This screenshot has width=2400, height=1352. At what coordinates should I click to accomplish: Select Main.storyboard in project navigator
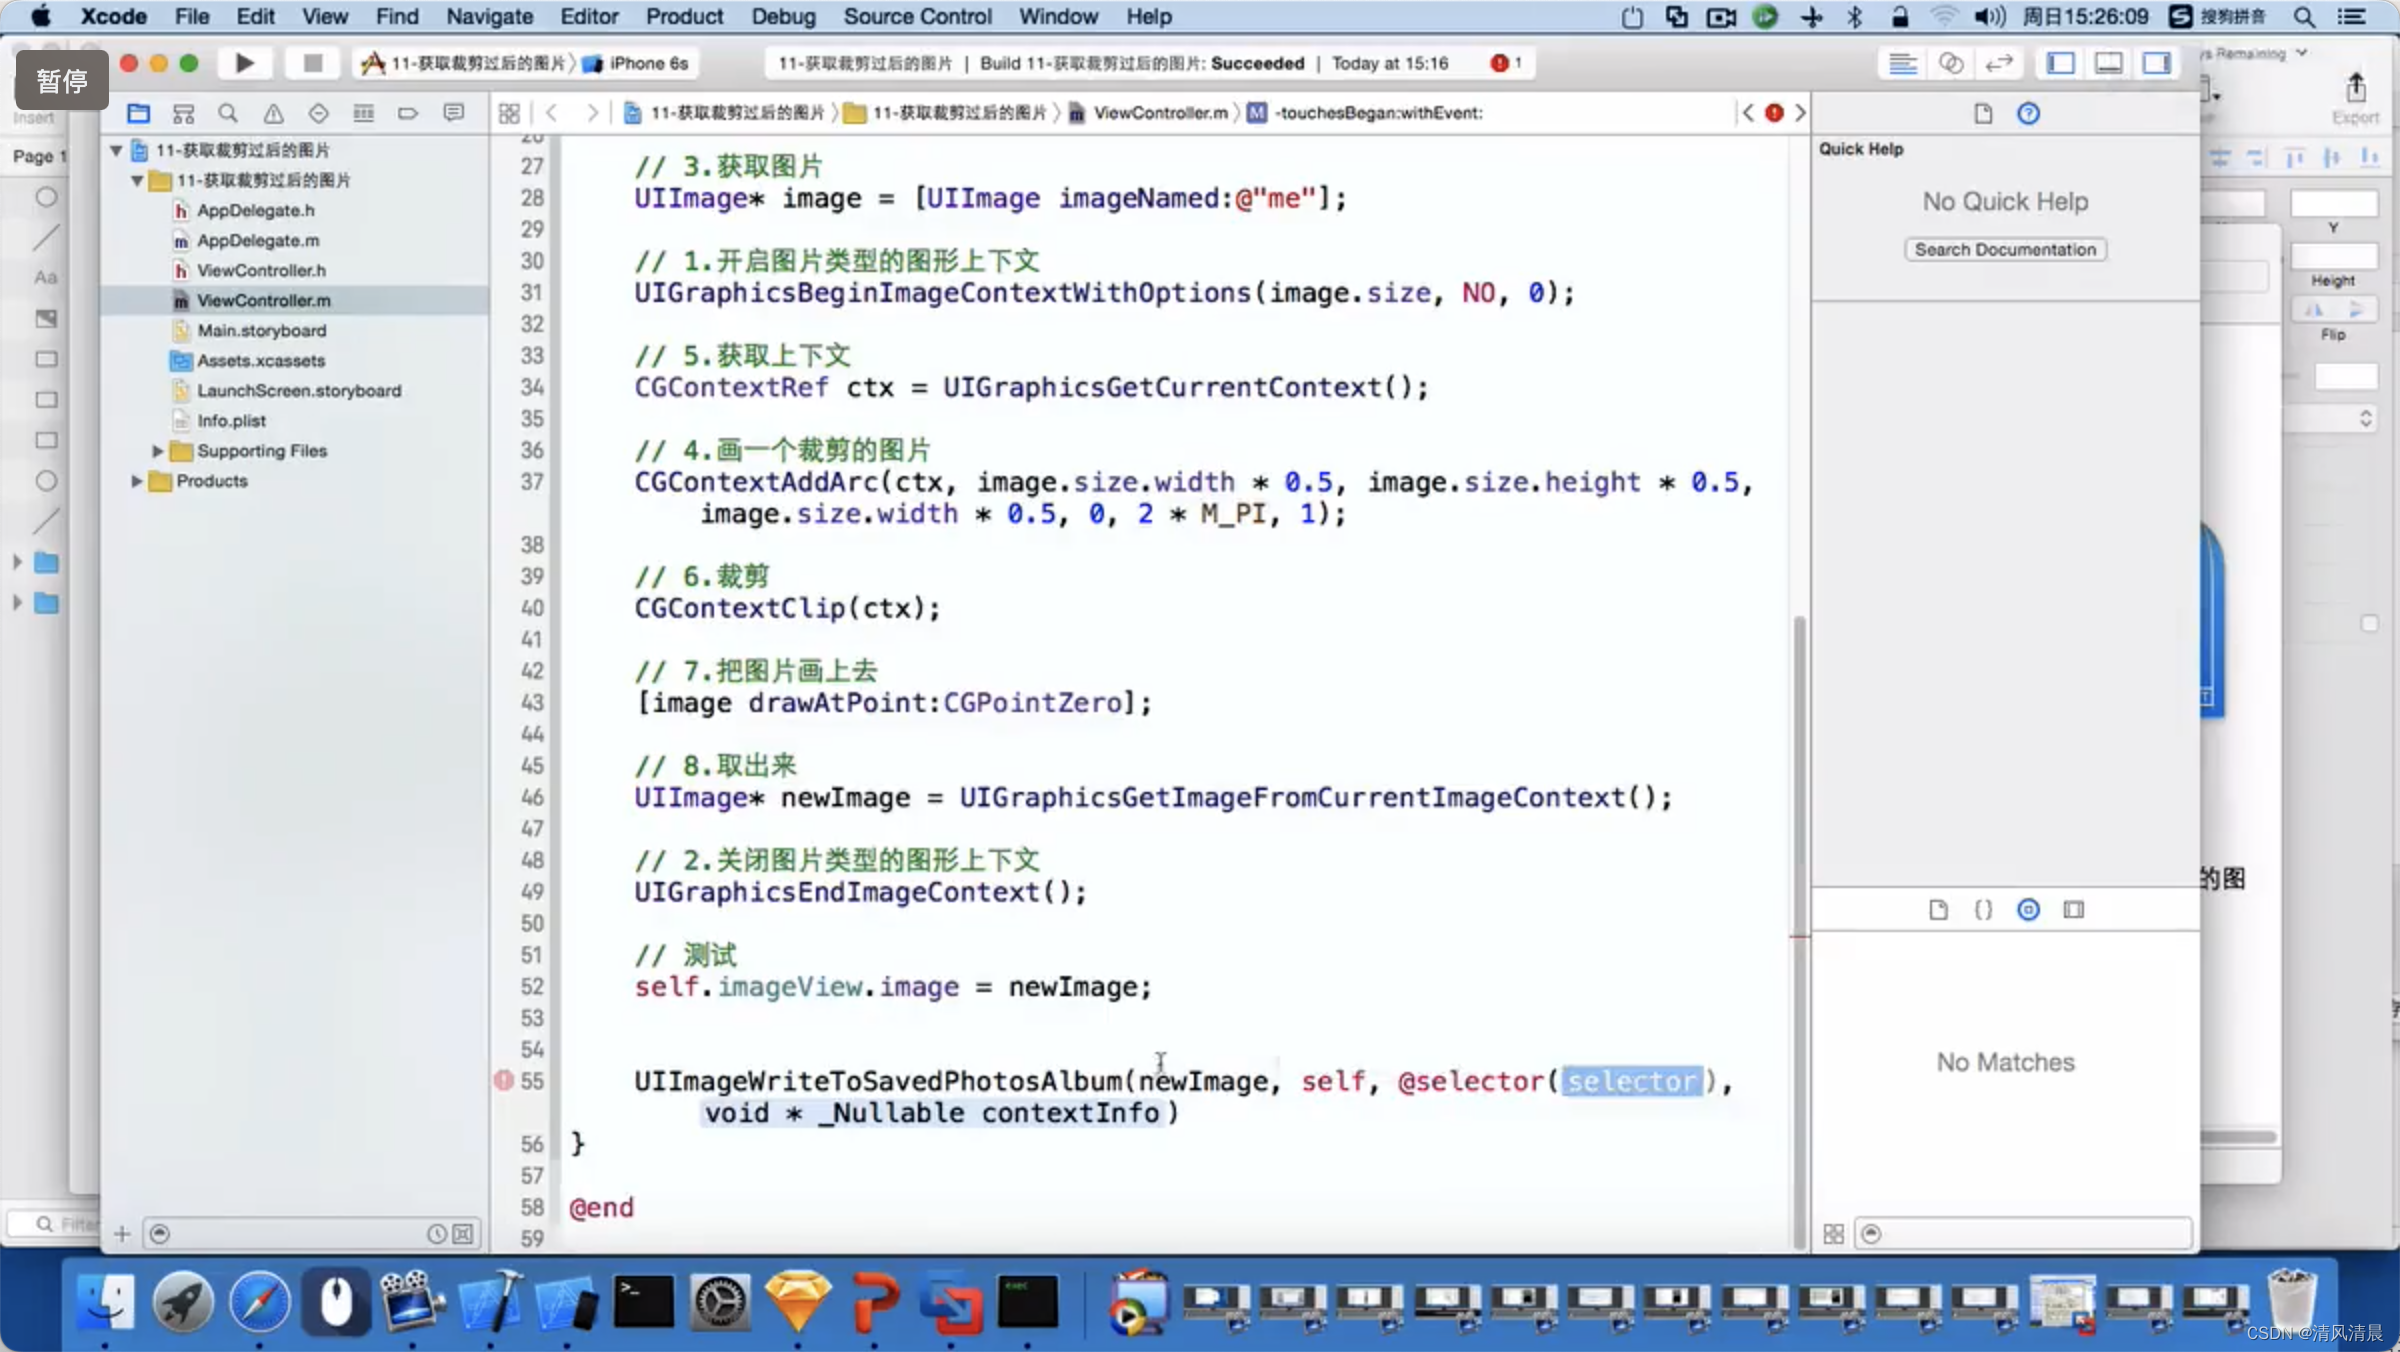click(261, 330)
